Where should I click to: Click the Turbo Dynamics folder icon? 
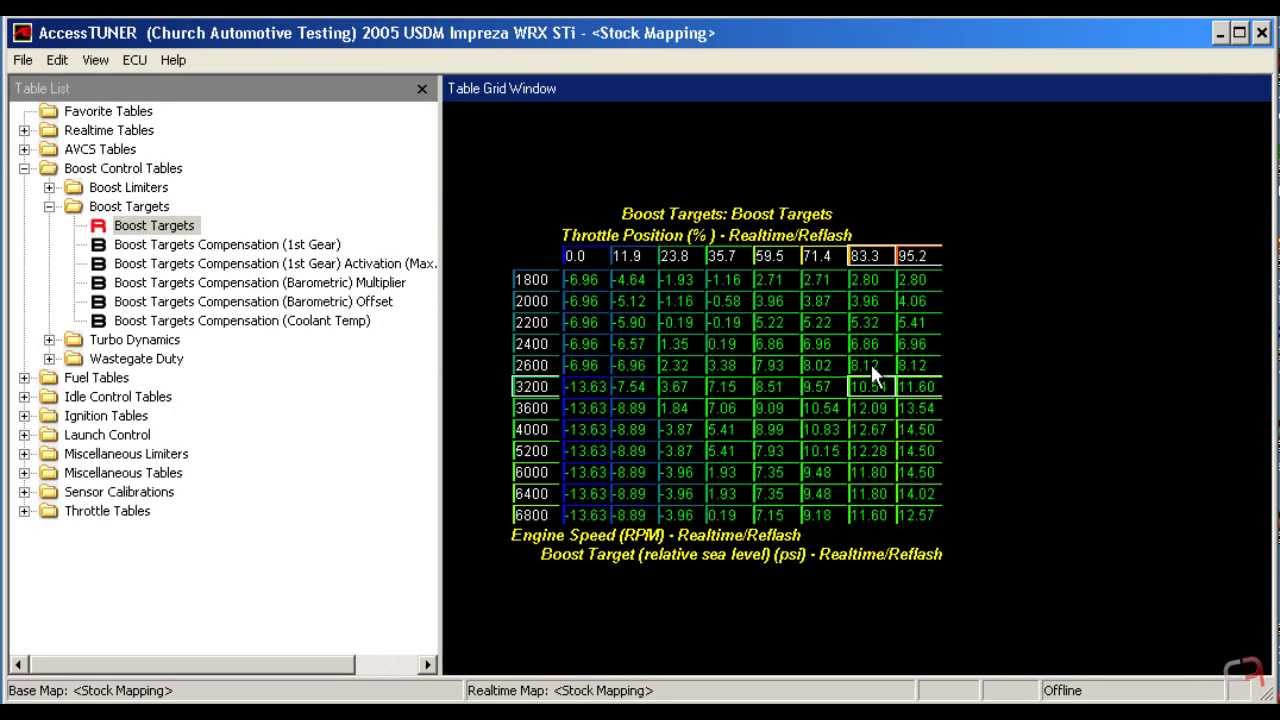(74, 339)
